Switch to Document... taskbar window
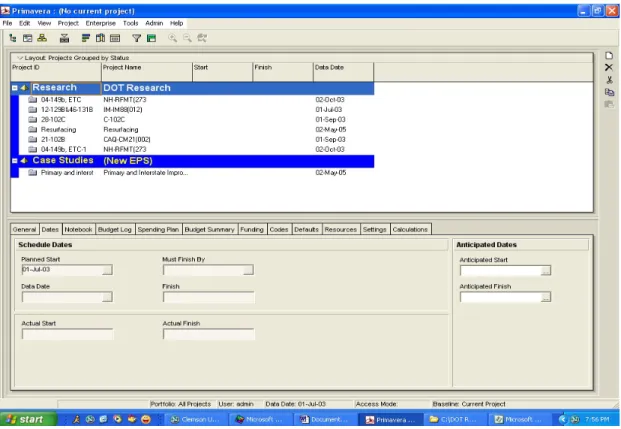Viewport: 621px width, 429px height. point(324,419)
